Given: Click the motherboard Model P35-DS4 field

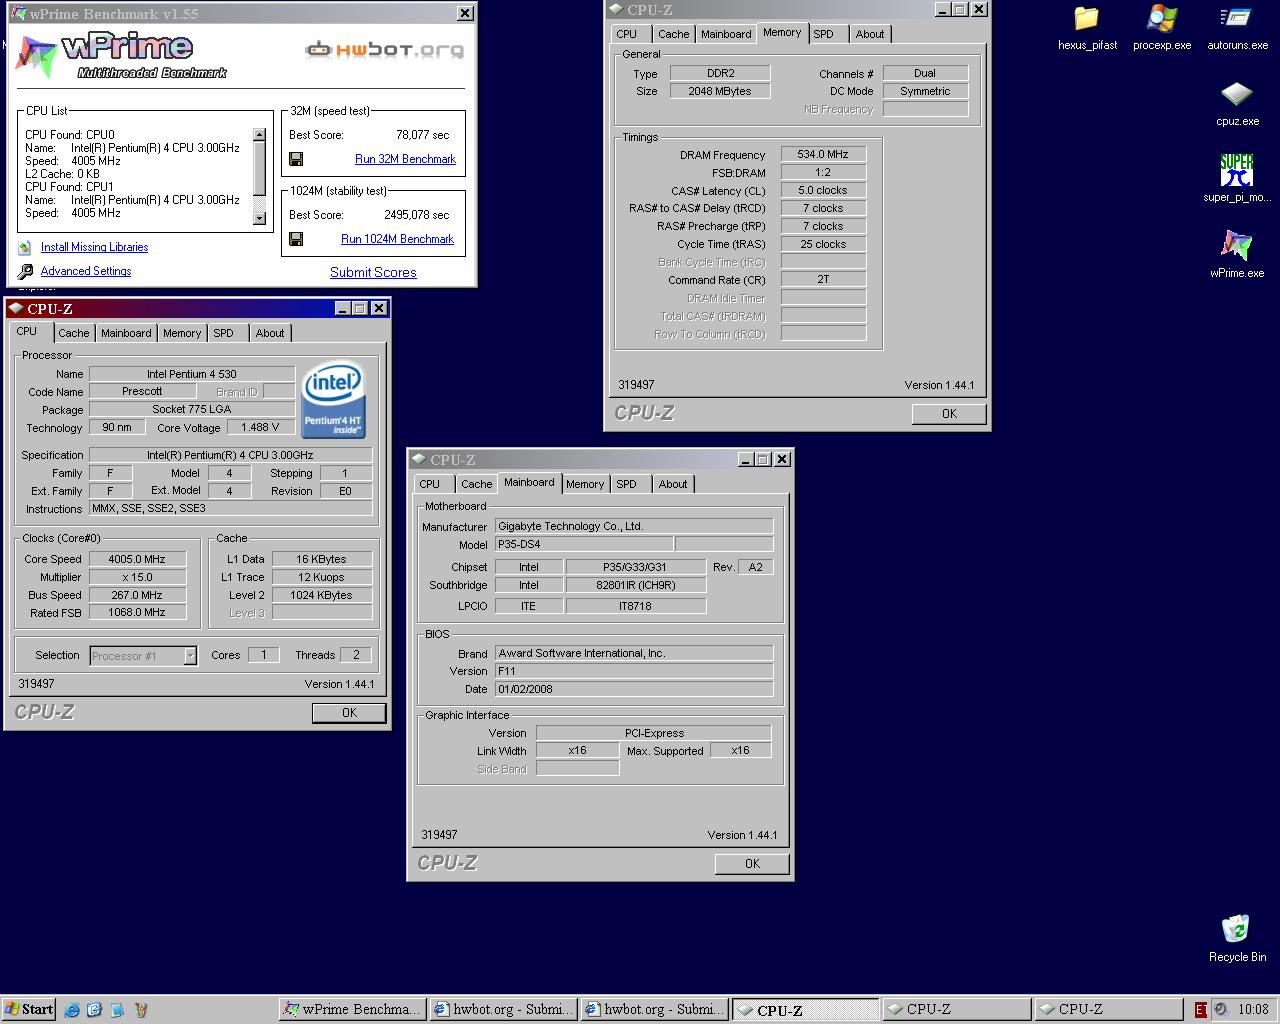Looking at the screenshot, I should click(x=583, y=544).
